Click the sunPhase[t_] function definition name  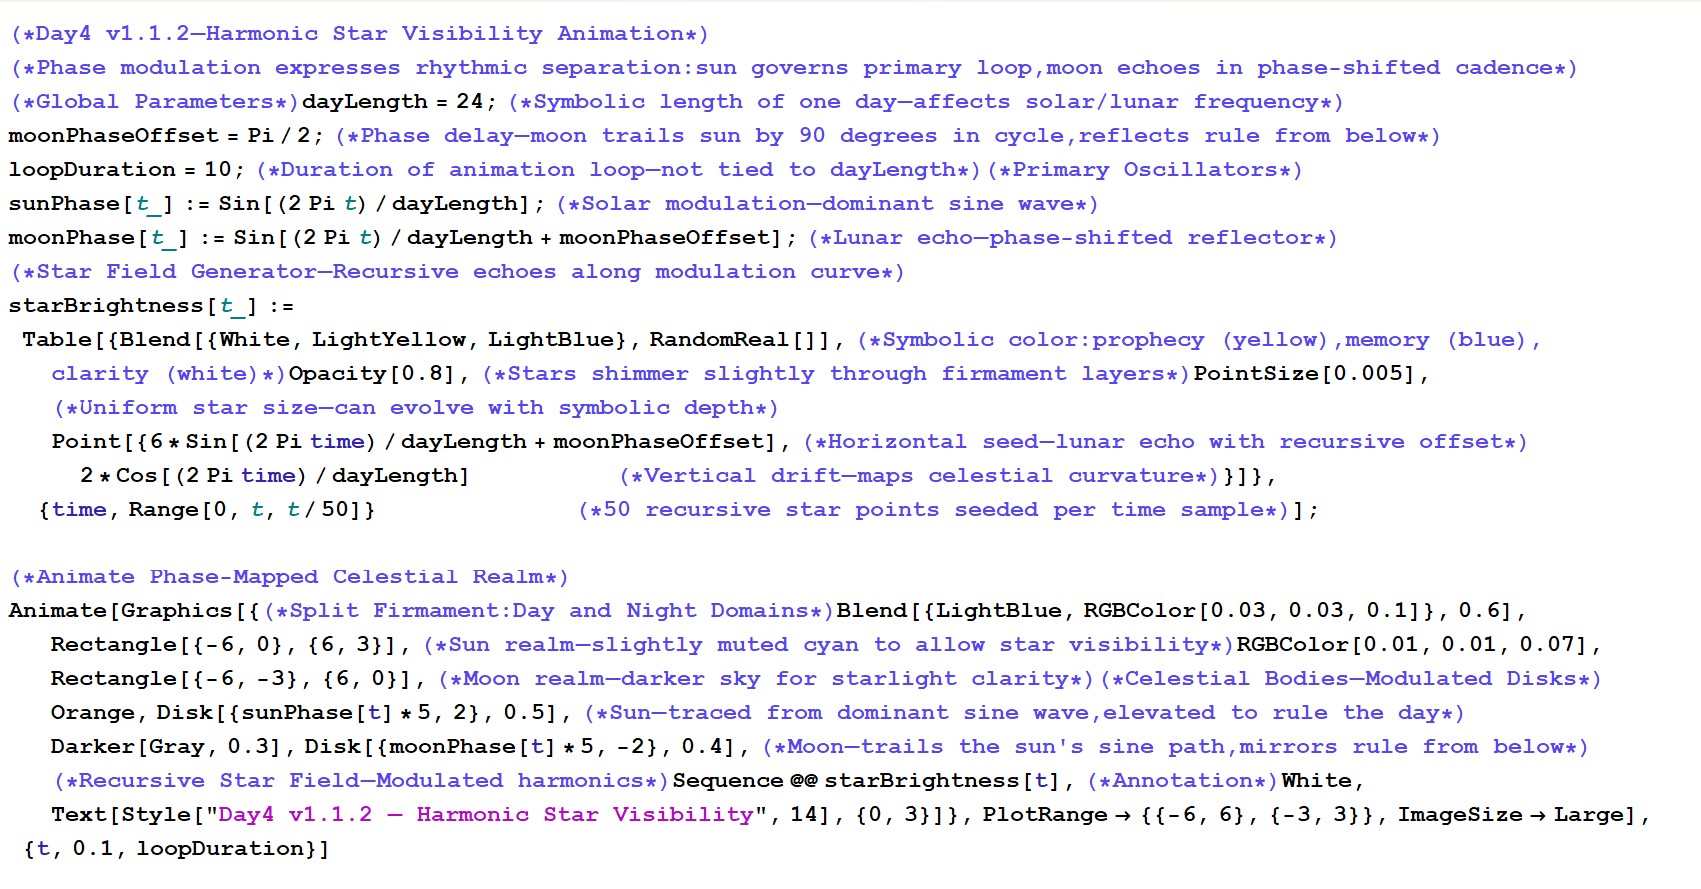pyautogui.click(x=64, y=204)
